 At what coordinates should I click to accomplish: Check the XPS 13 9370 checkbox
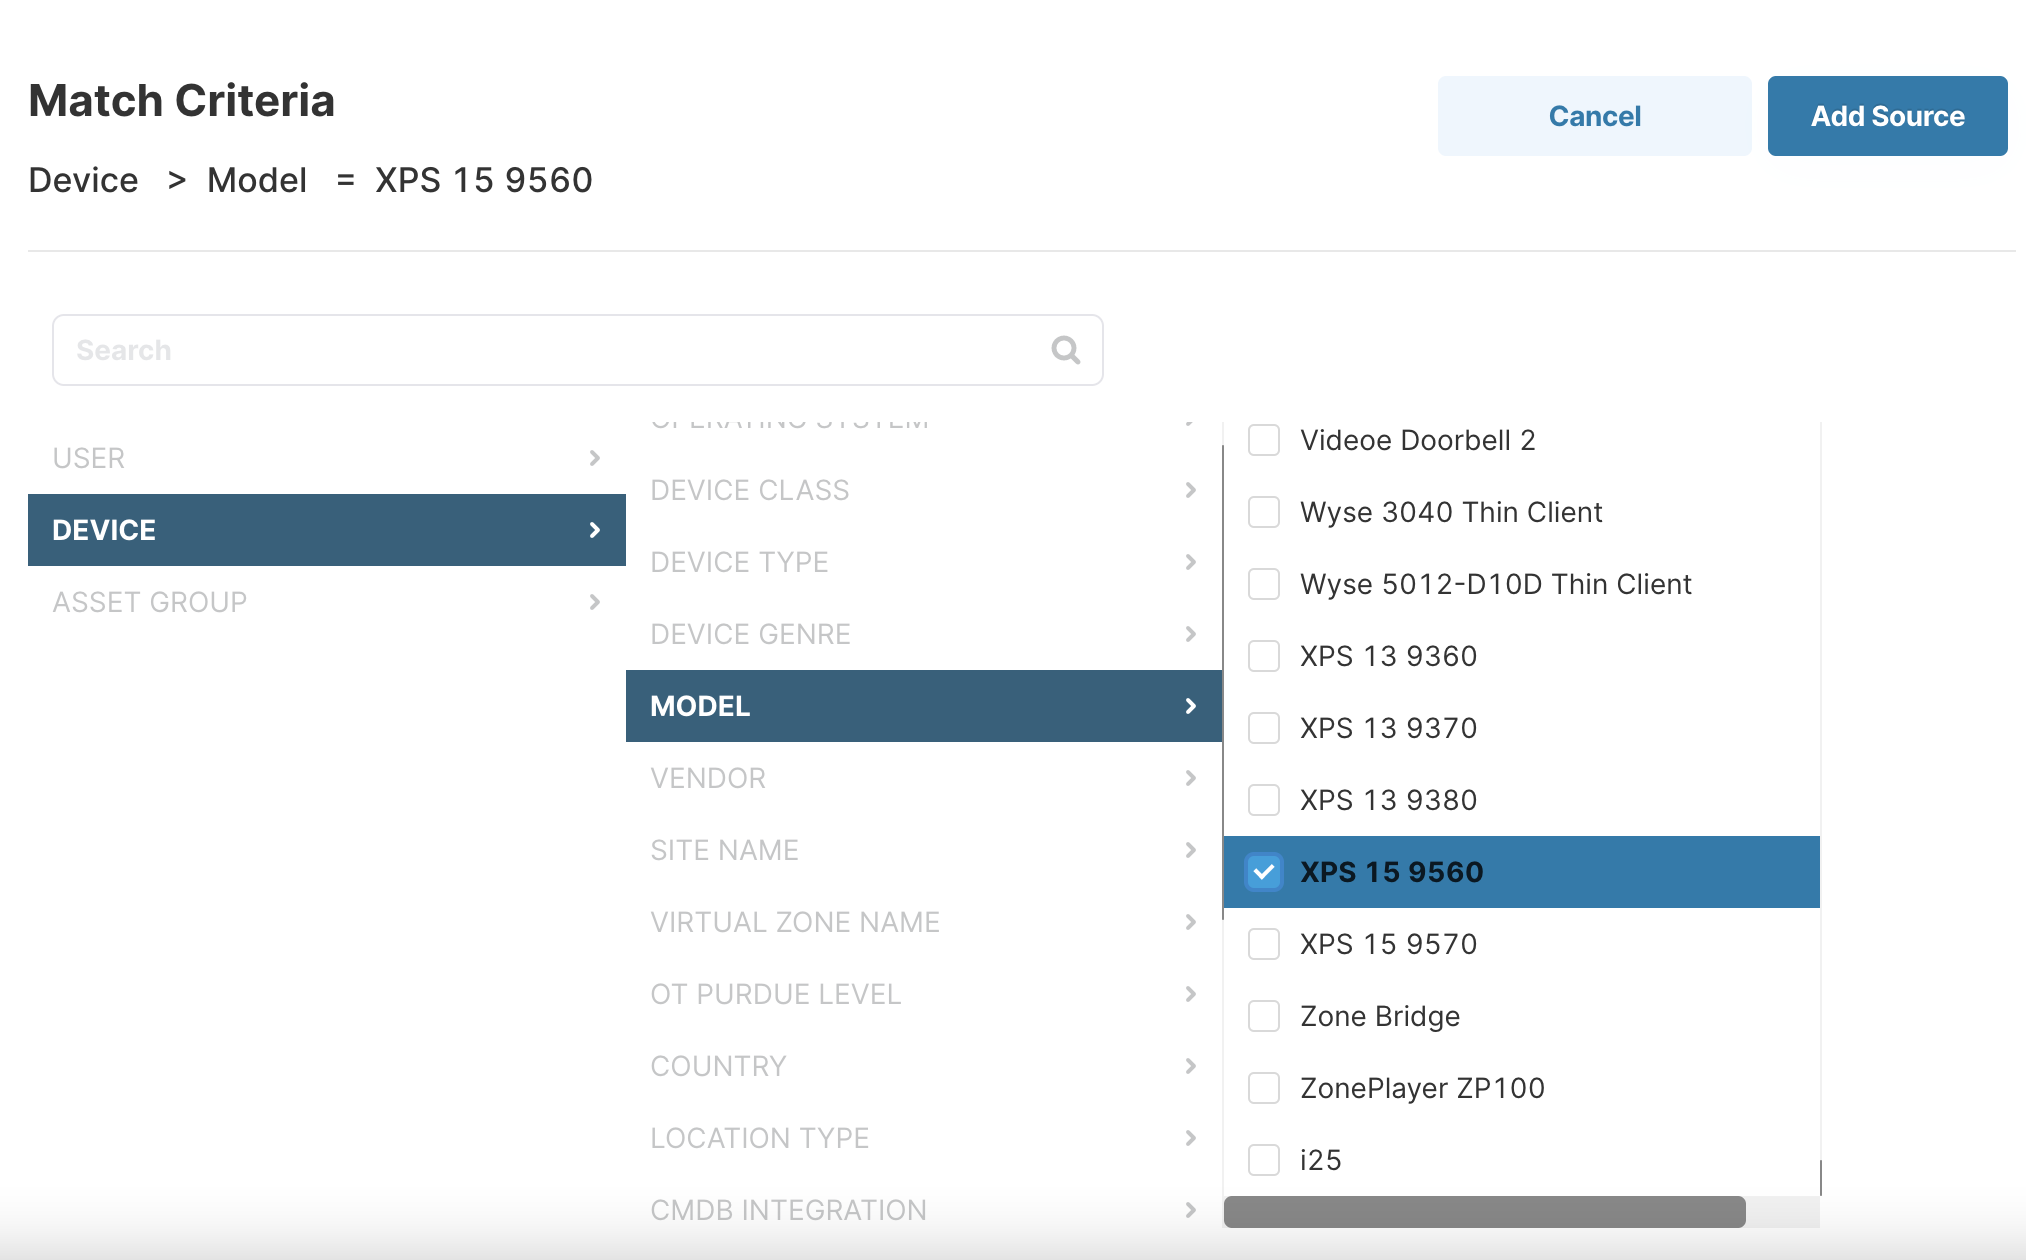click(1264, 728)
